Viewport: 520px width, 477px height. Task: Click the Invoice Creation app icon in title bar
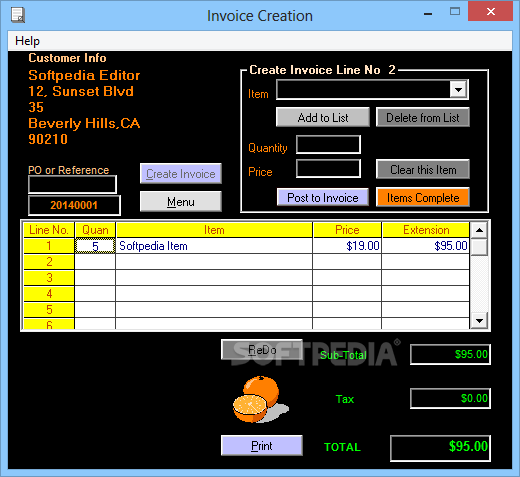[x=18, y=15]
